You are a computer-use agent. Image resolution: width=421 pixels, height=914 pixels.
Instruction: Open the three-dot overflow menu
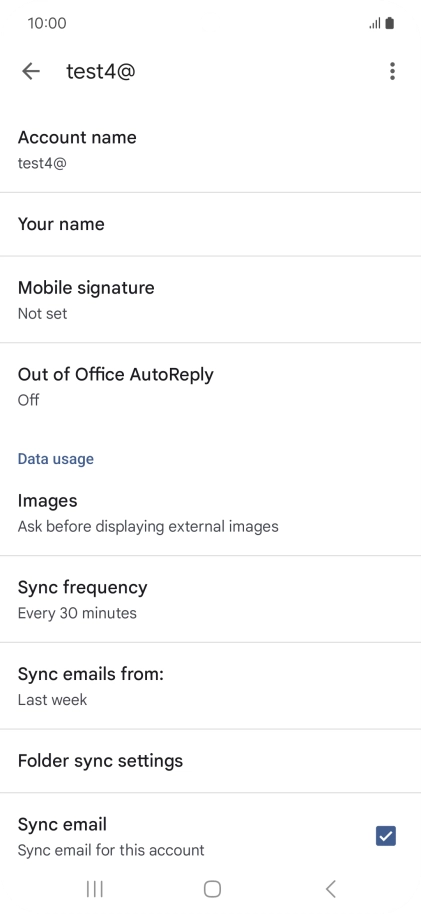pos(392,71)
